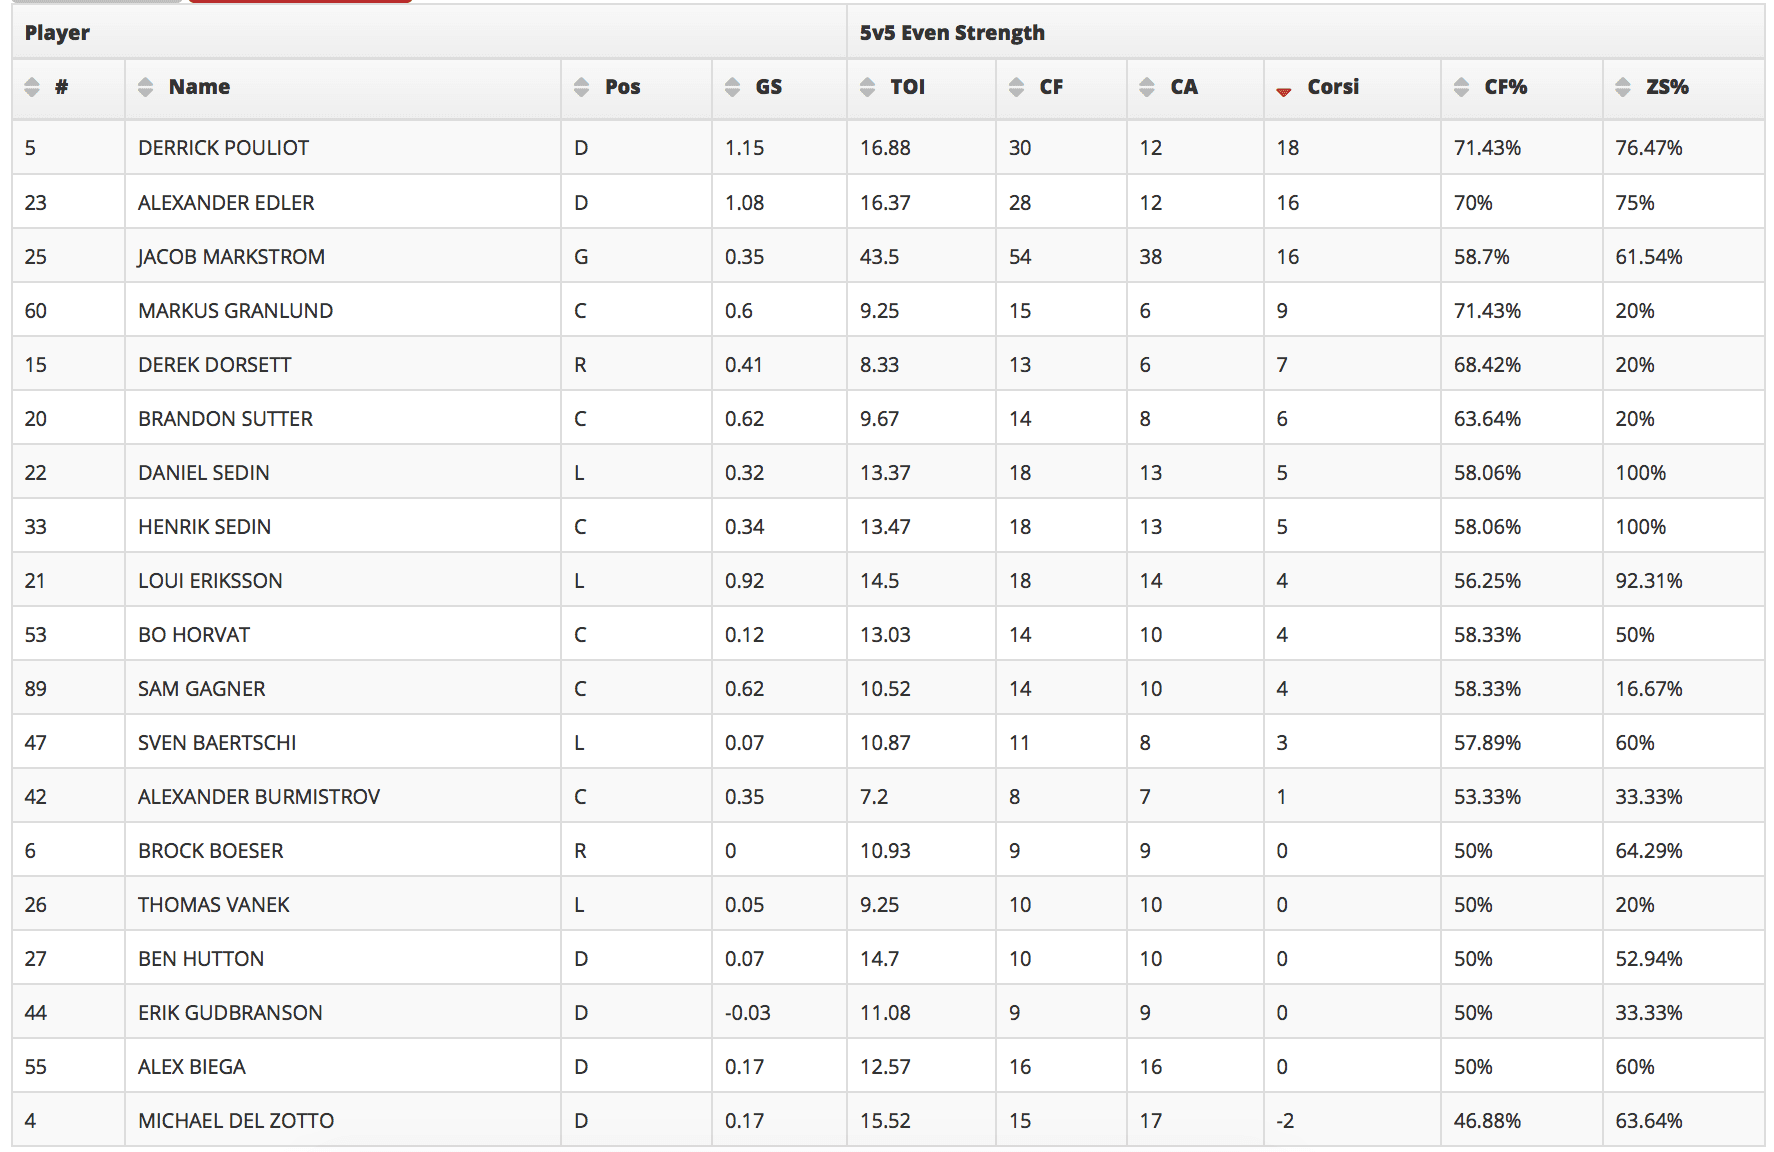Click the sort icon beside Pos
The image size is (1774, 1152).
(582, 87)
